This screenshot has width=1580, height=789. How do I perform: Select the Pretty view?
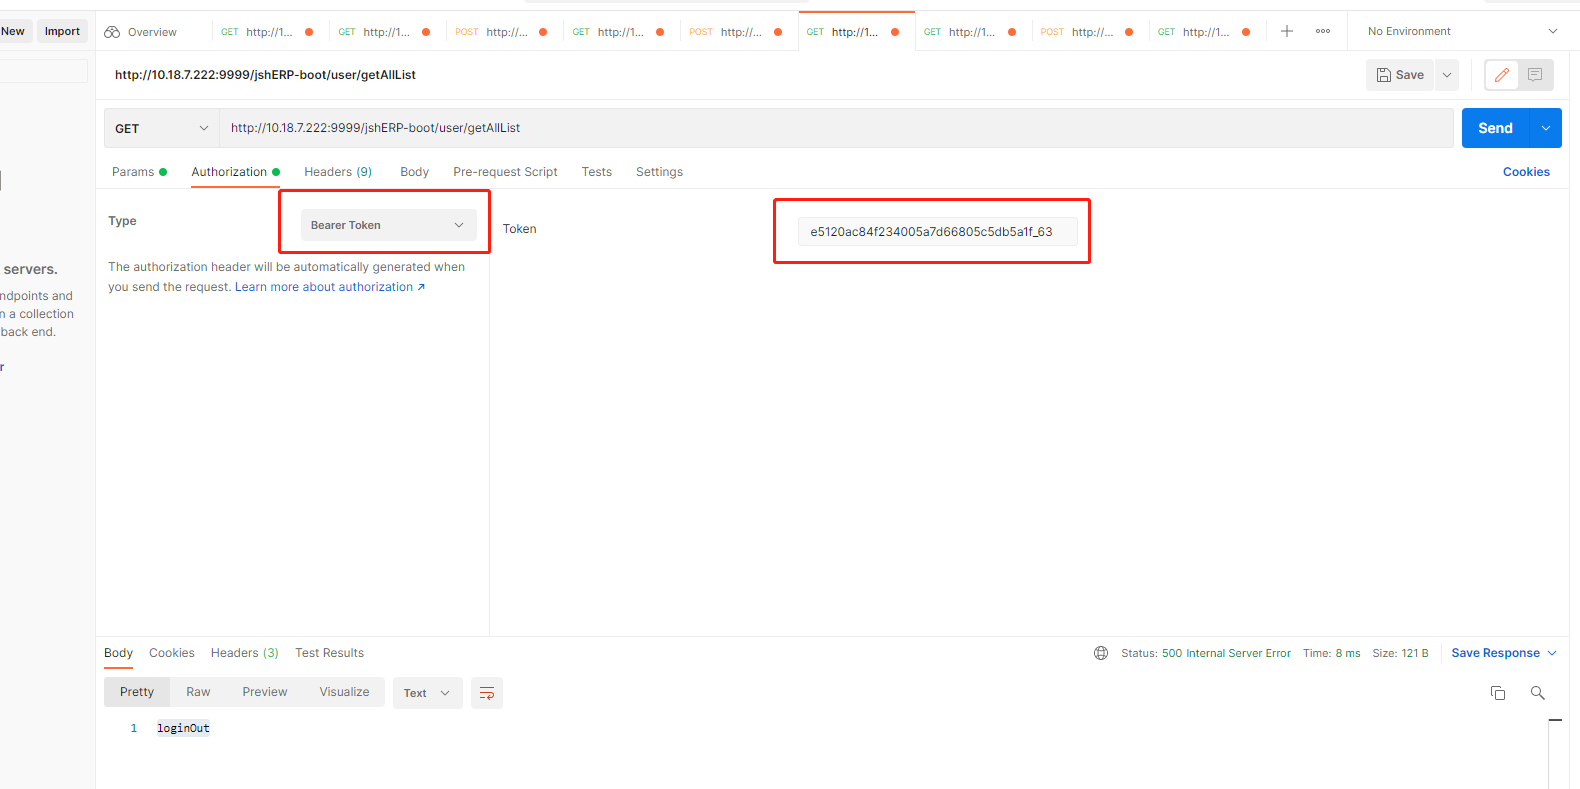pos(137,692)
